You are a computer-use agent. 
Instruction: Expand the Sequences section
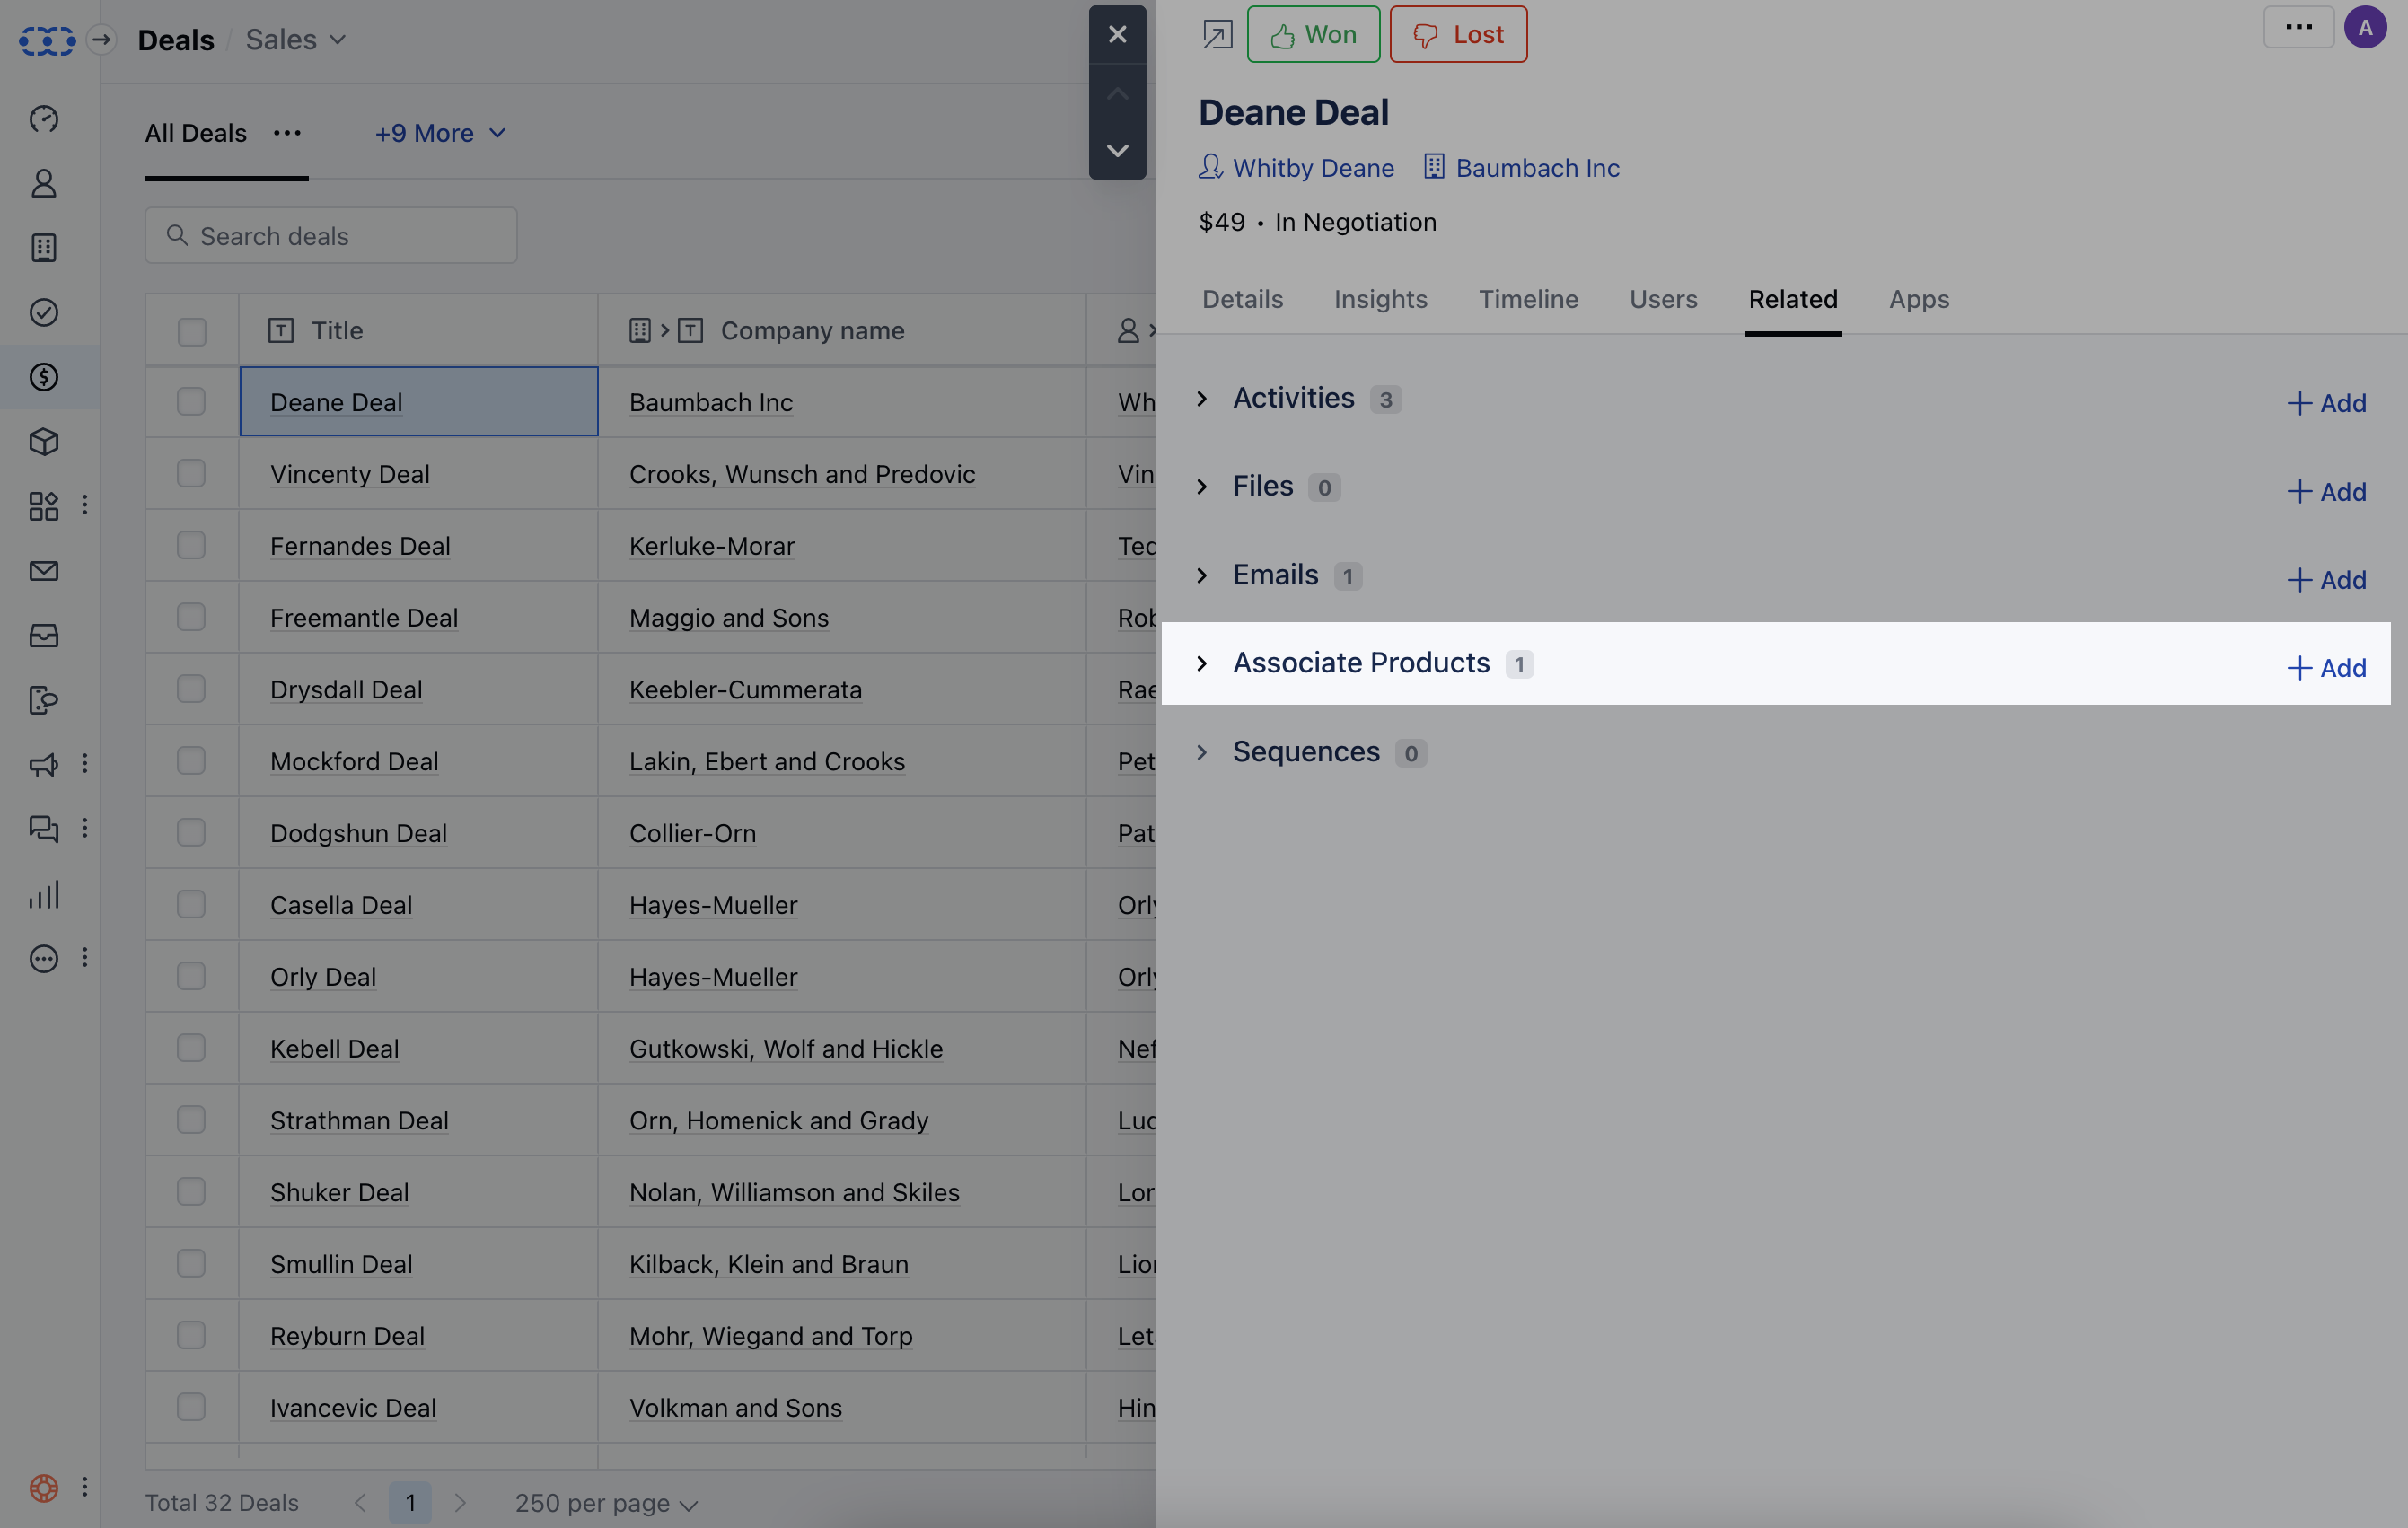[1202, 752]
